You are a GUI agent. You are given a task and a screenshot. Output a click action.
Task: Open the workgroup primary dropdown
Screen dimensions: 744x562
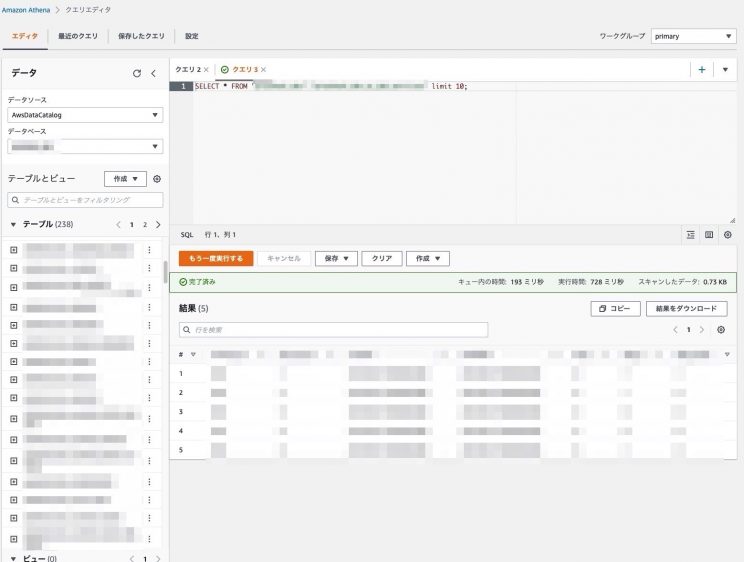point(693,36)
